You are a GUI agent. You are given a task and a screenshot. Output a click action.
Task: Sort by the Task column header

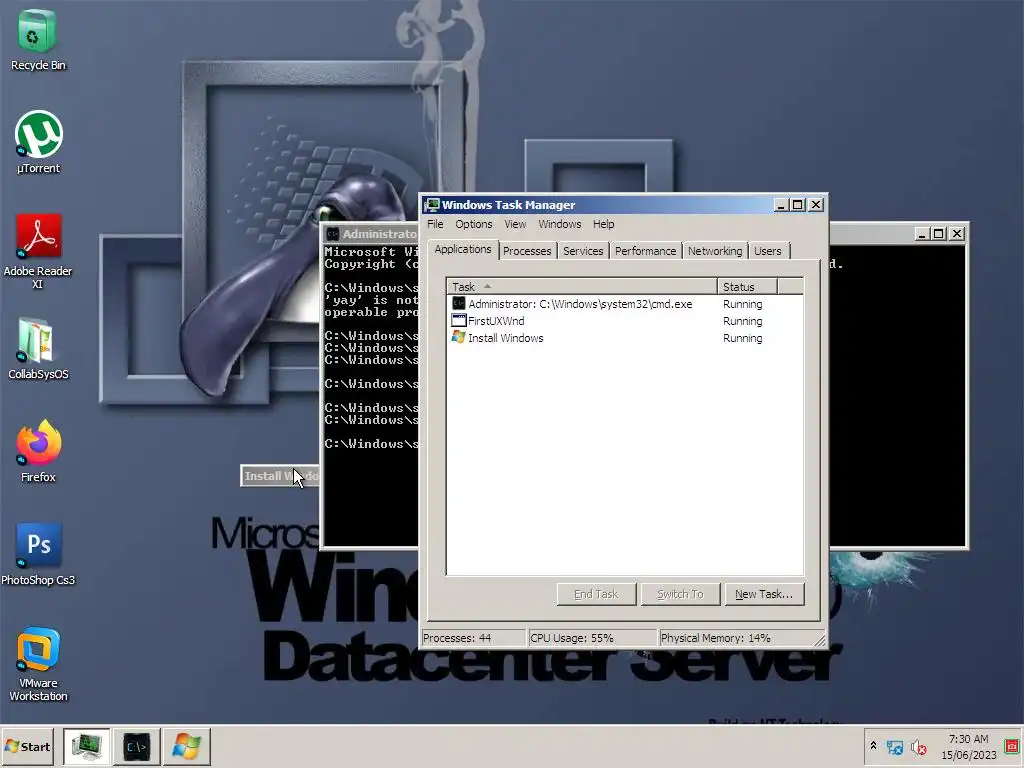point(582,287)
